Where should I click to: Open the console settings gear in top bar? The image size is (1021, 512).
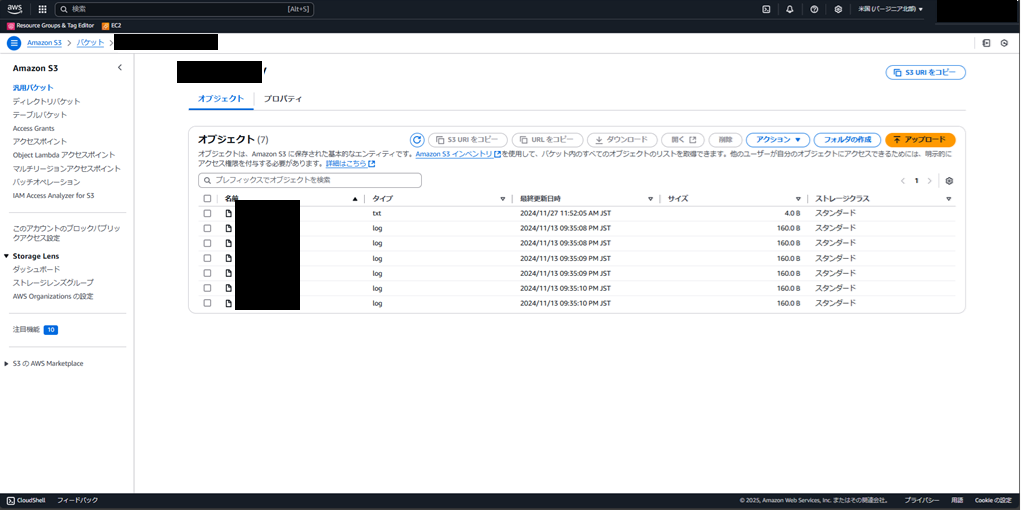click(838, 9)
